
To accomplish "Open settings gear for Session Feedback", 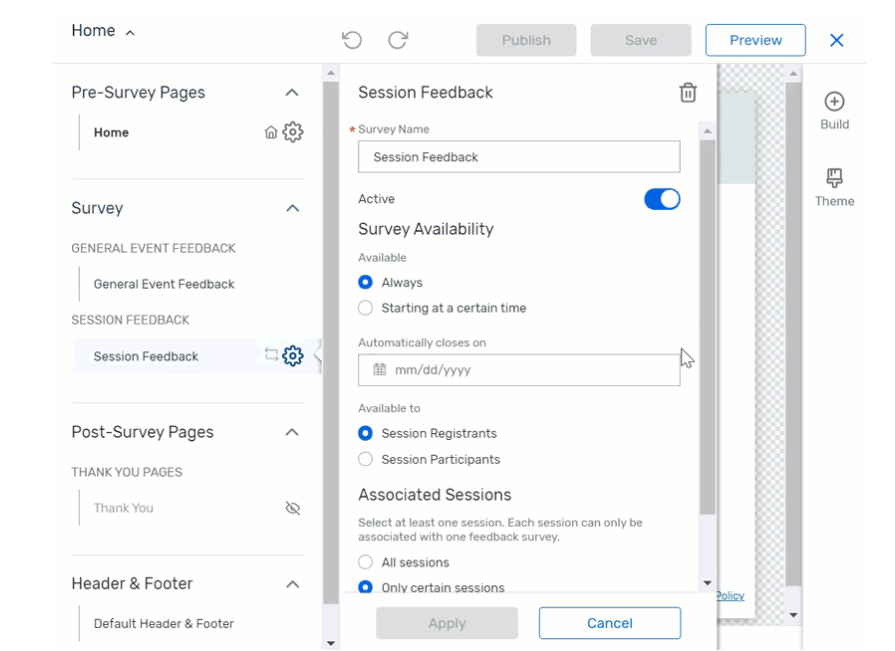I will coord(293,355).
